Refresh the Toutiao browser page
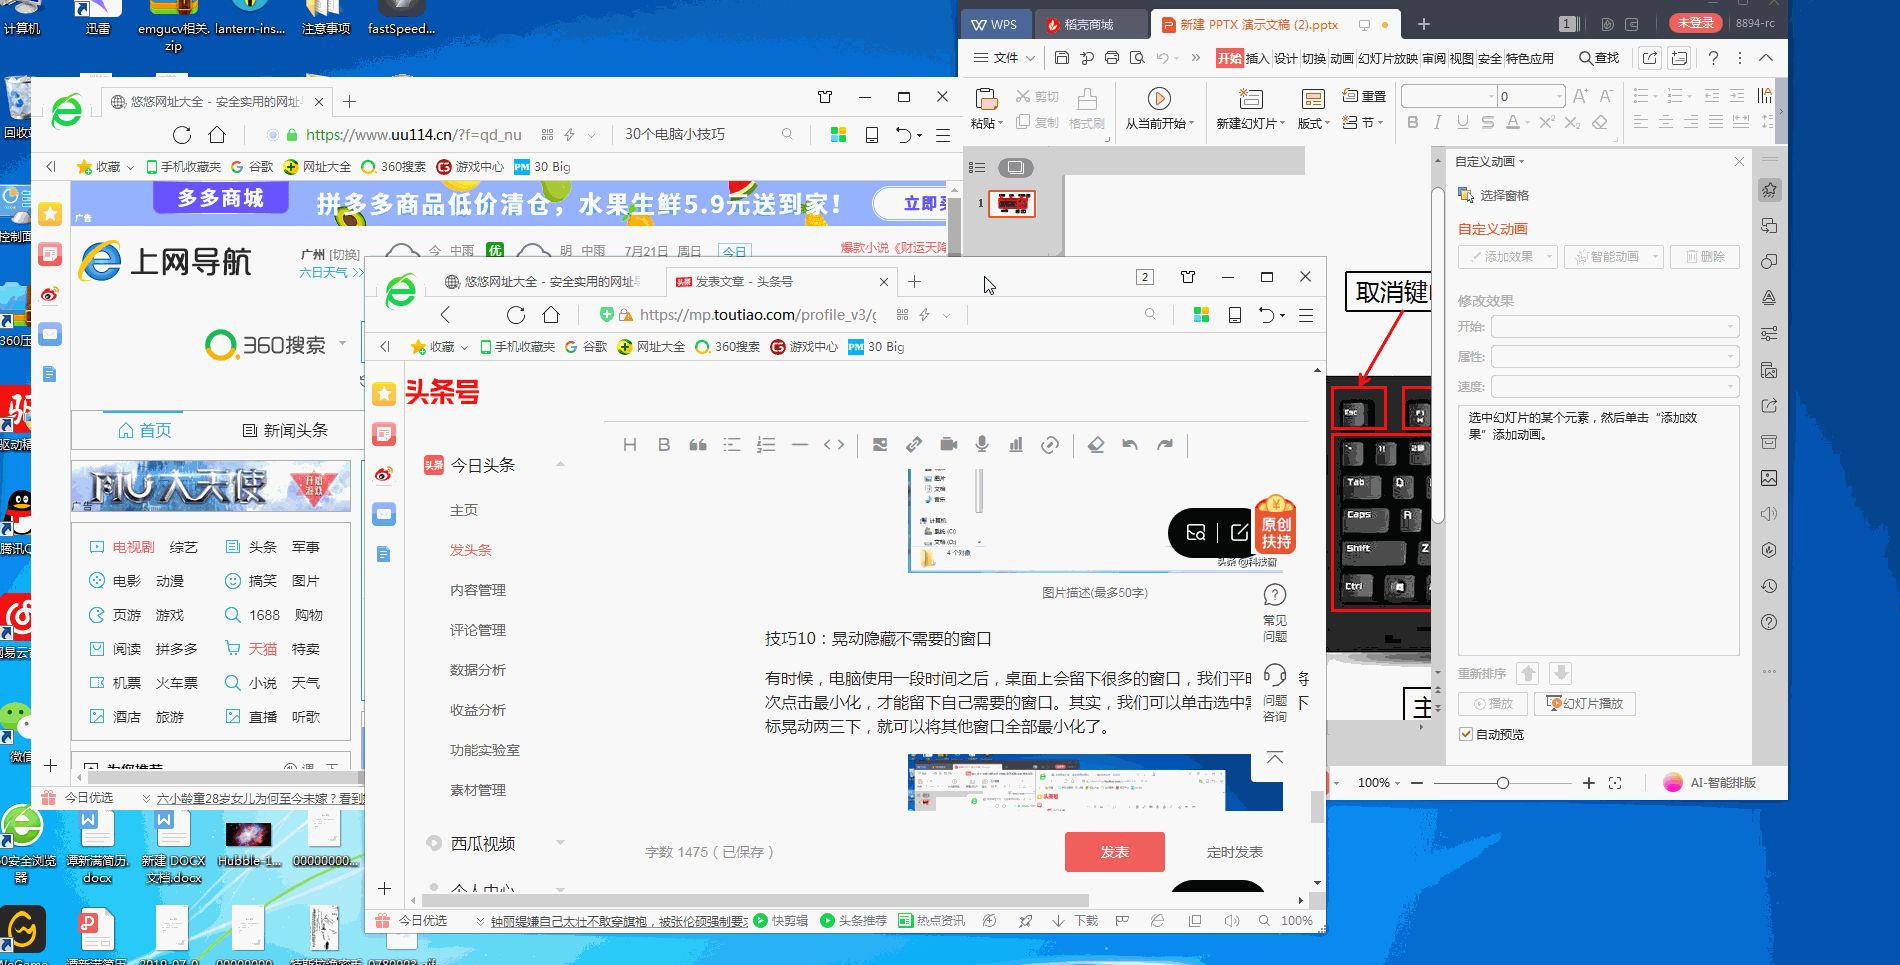 click(516, 315)
